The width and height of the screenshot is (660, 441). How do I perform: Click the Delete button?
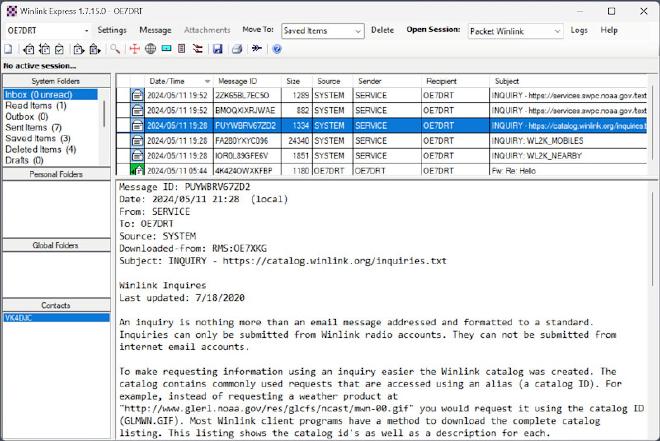point(382,31)
